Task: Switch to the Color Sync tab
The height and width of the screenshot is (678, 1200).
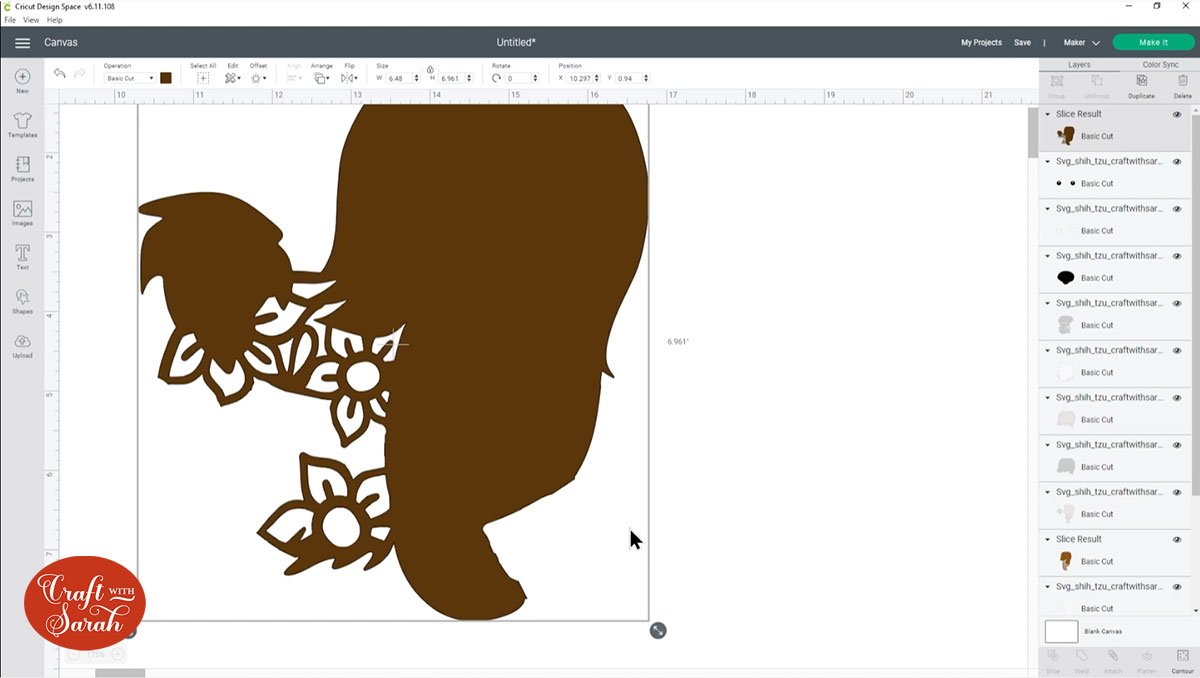Action: point(1160,64)
